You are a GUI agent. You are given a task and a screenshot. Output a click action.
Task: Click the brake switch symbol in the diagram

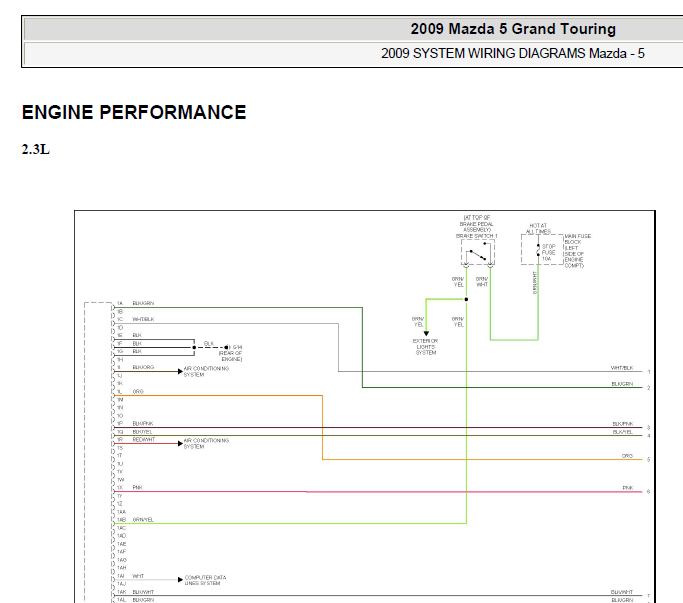click(478, 253)
